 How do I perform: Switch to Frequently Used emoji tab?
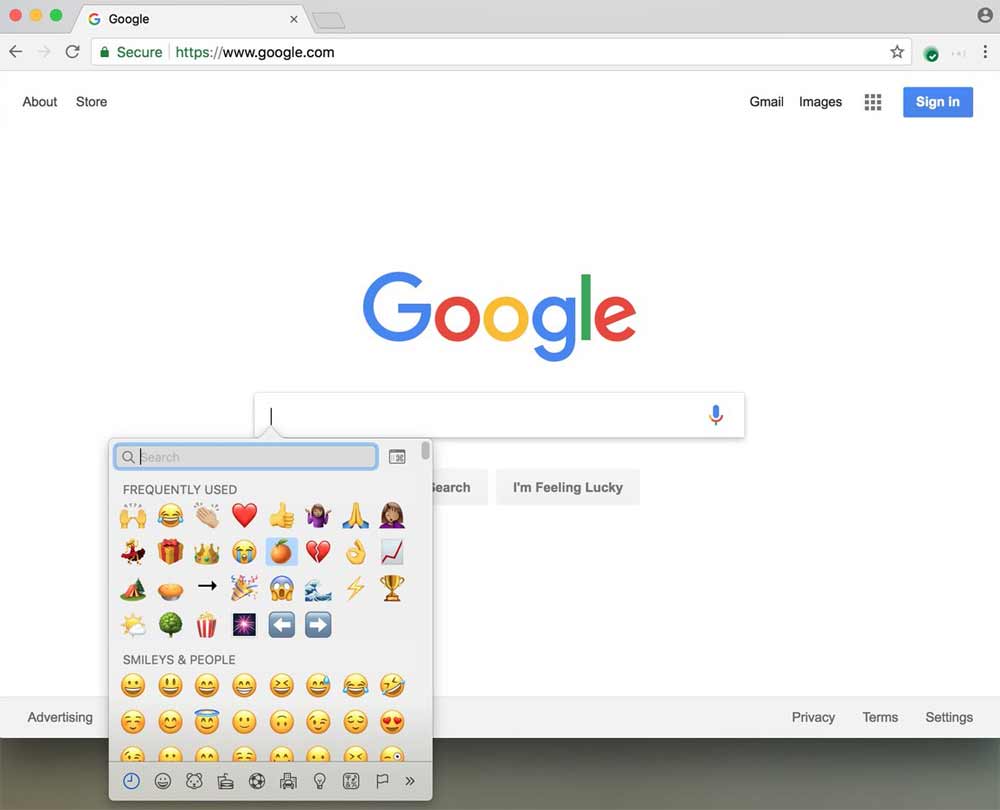(131, 781)
